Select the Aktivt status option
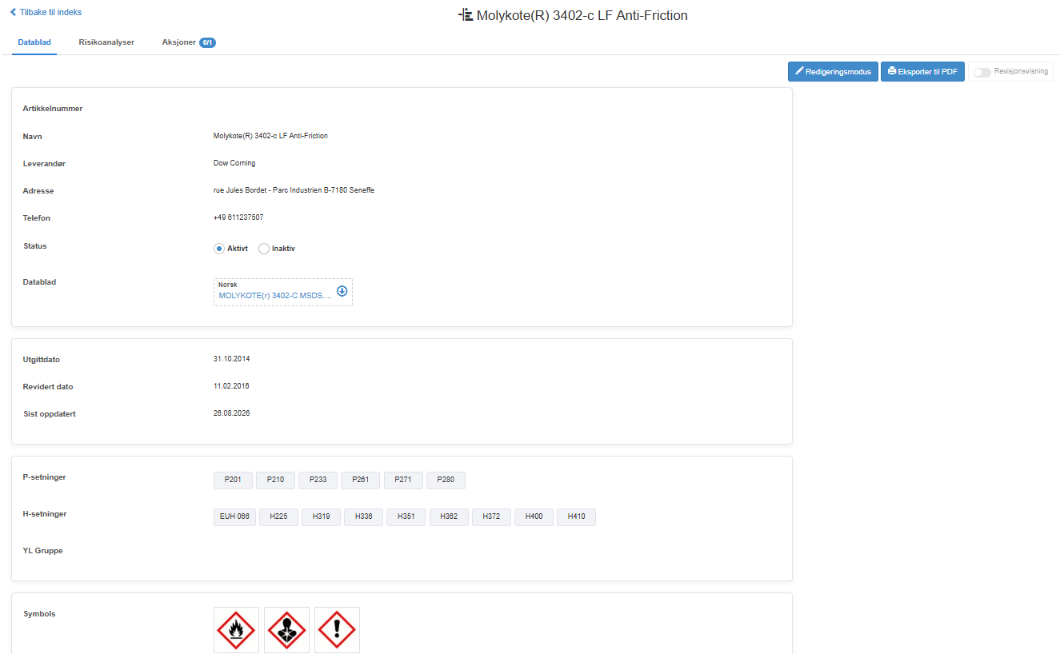The image size is (1060, 654). point(219,248)
